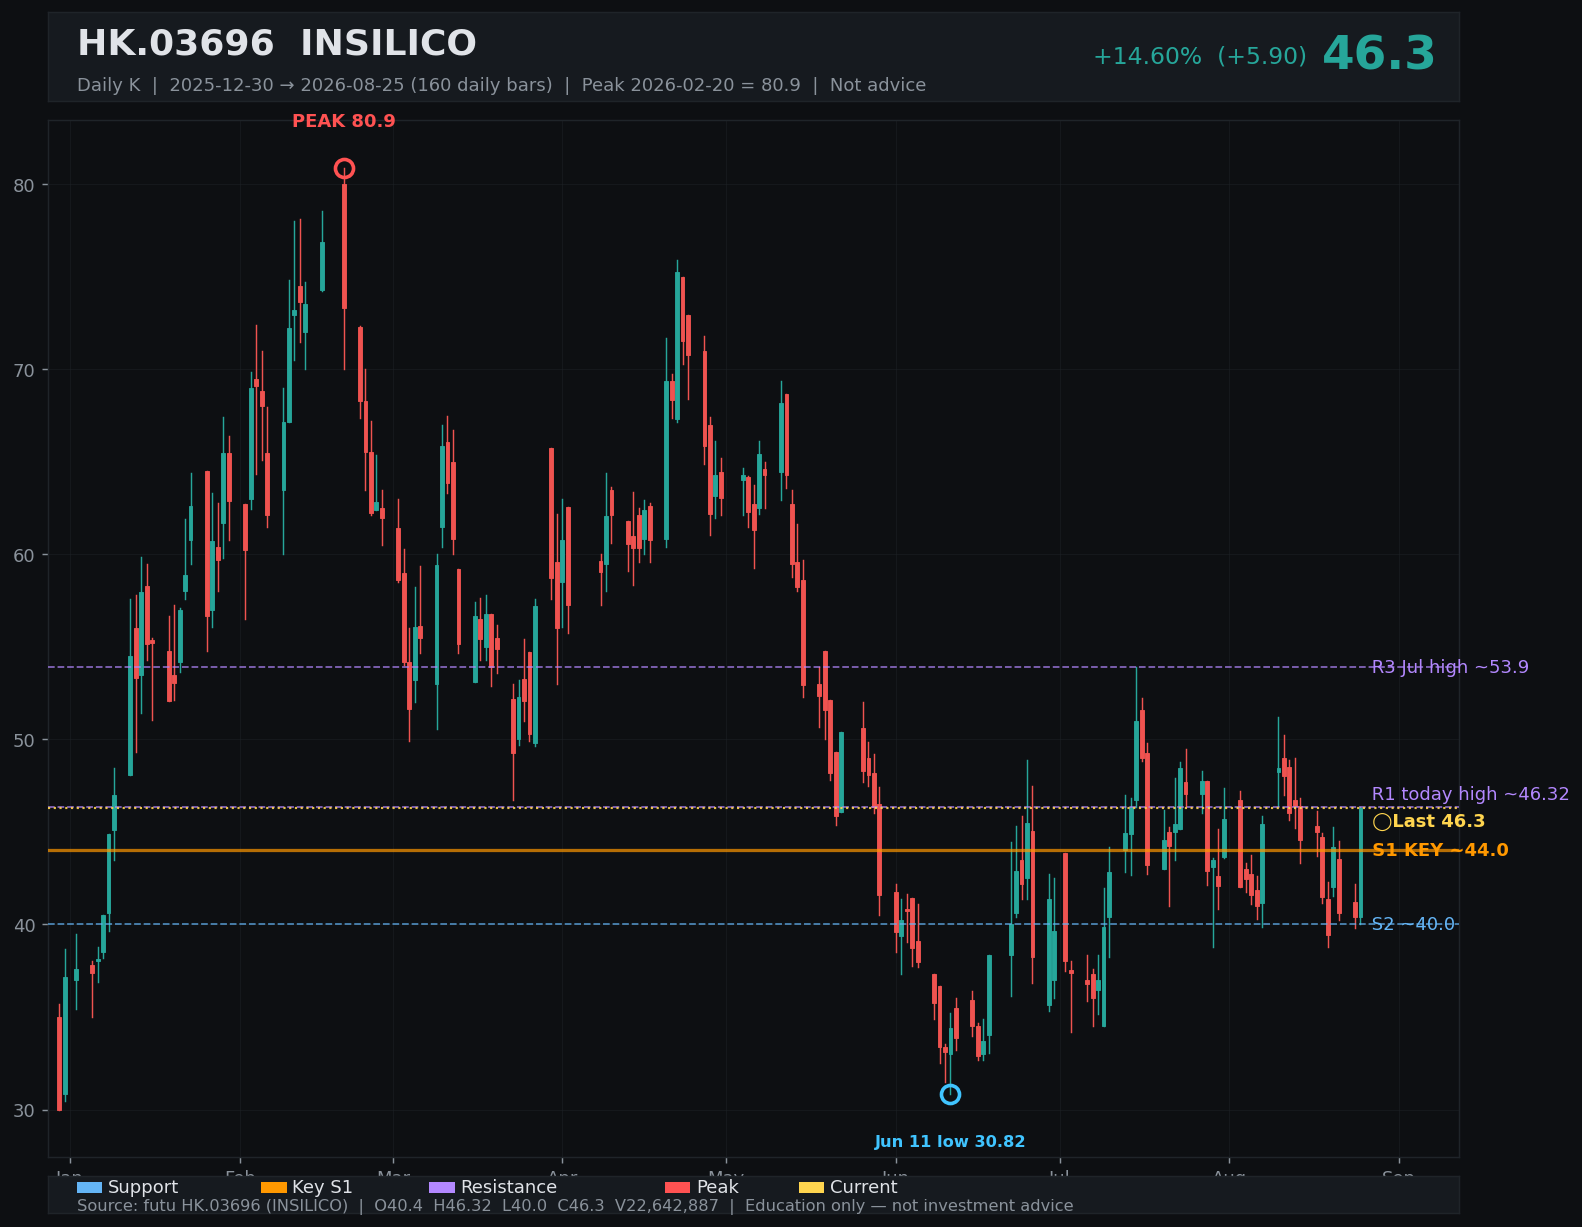Click the "Current" legend text
This screenshot has width=1582, height=1227.
(x=863, y=1187)
